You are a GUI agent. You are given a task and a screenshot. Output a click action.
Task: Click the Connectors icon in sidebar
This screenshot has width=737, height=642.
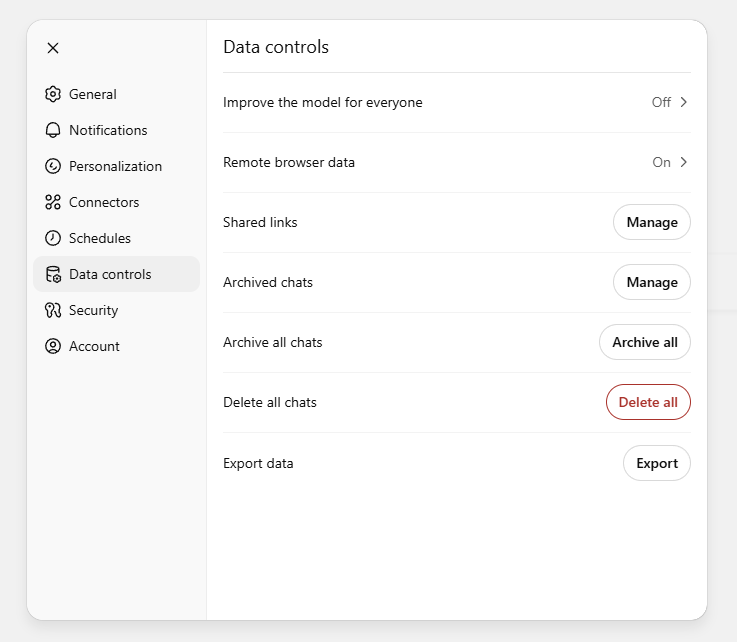point(53,202)
